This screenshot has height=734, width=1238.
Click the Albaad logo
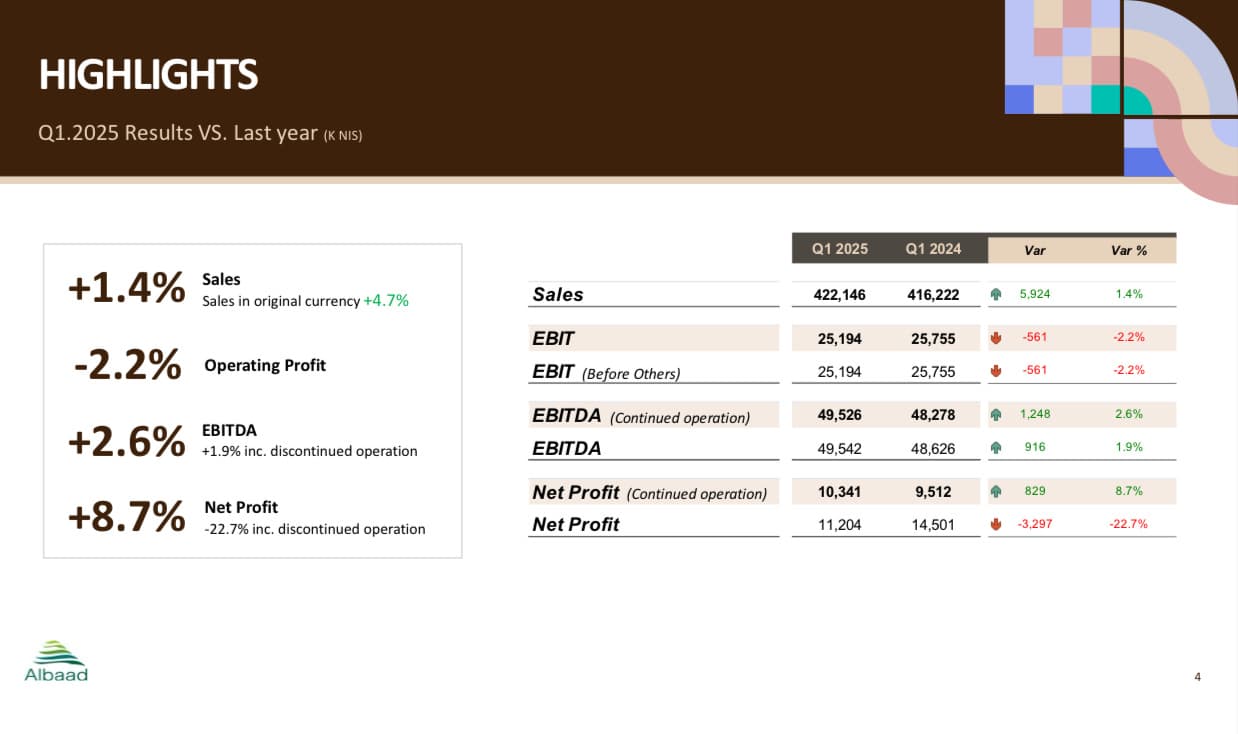[x=56, y=661]
